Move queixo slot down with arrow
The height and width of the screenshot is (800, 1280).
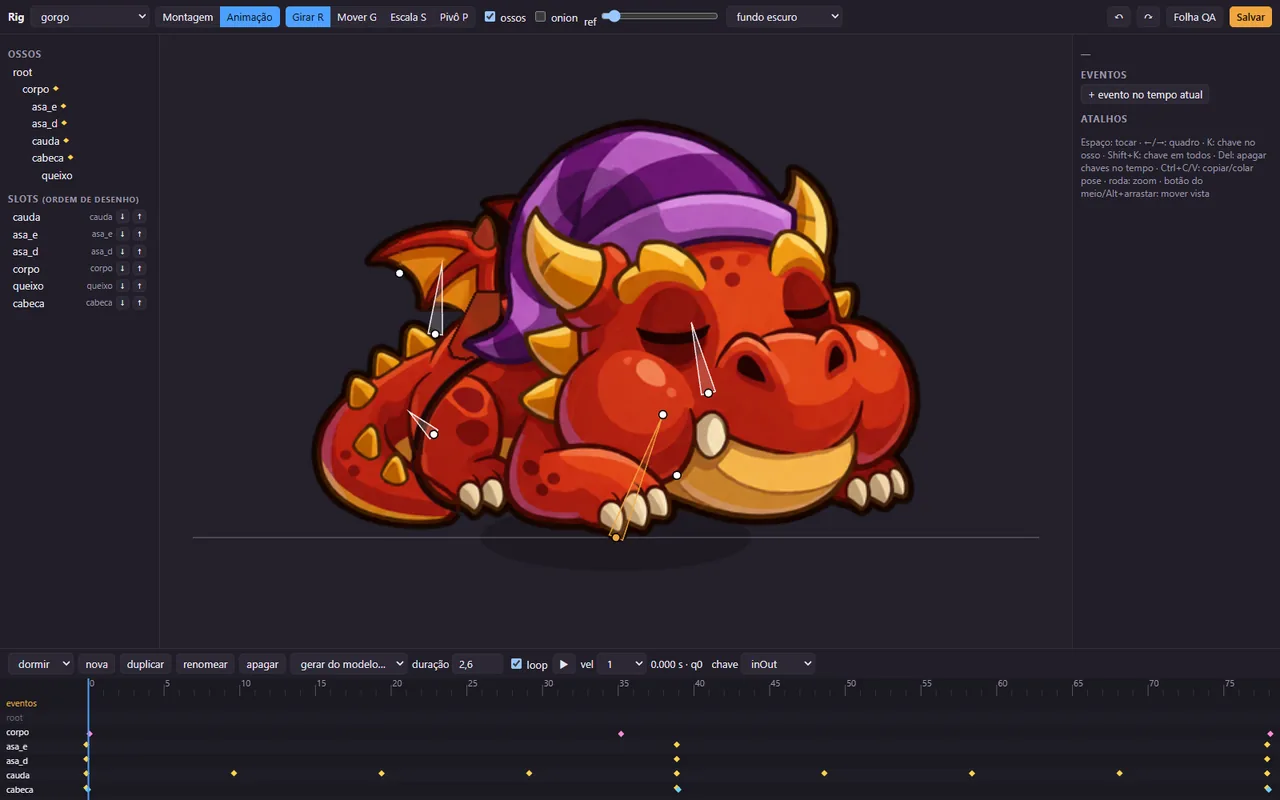[122, 286]
